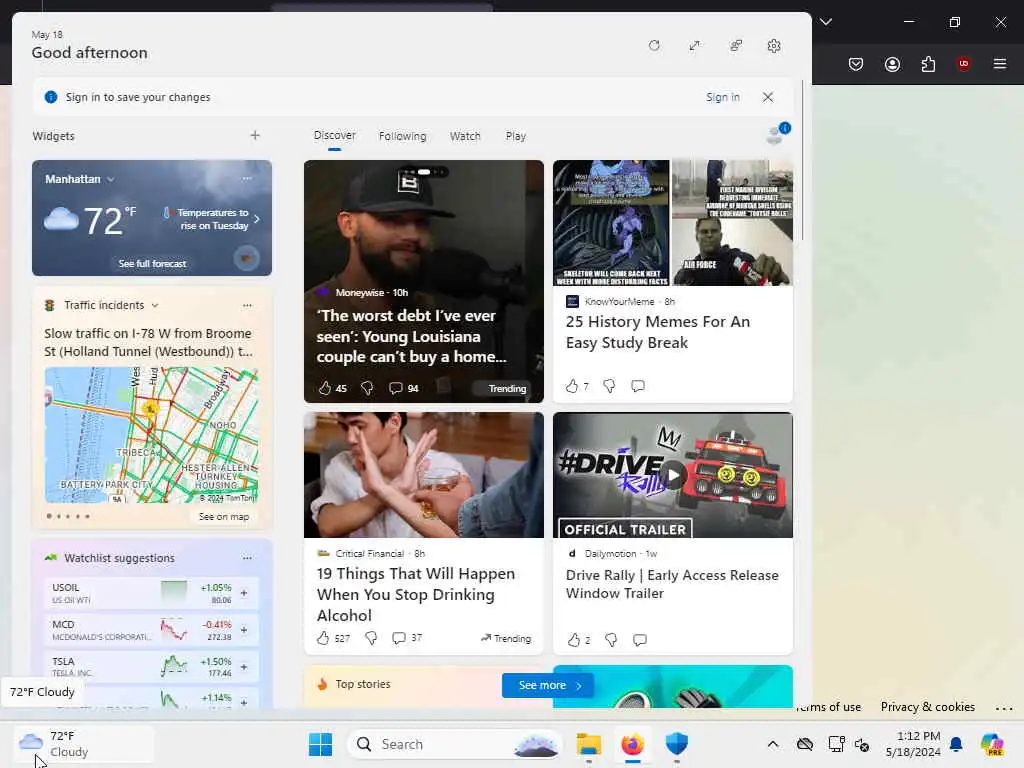Add MCD to watchlist
Screen dimensions: 1024x768
[x=244, y=630]
